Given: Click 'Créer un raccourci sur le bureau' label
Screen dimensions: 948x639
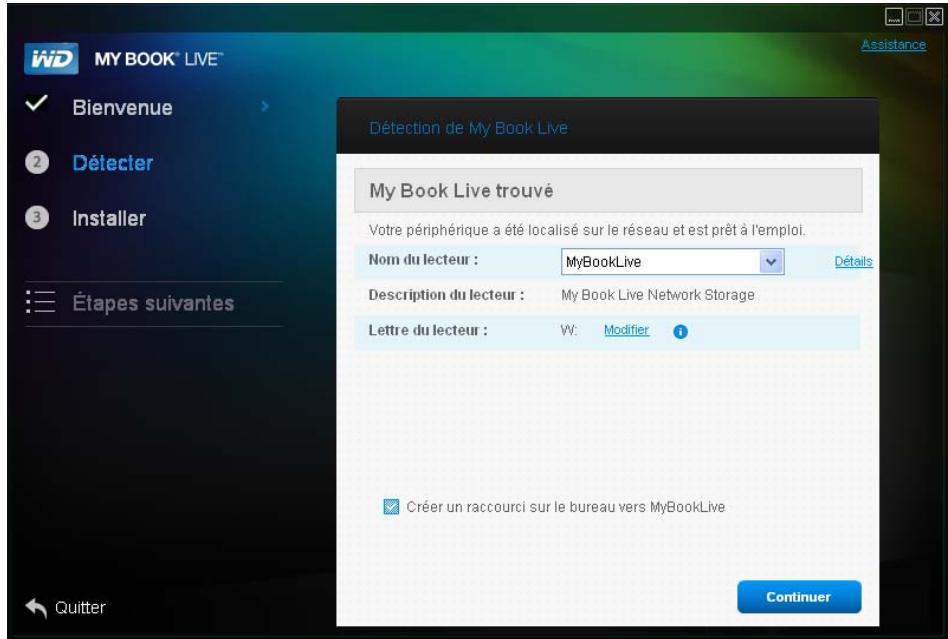Looking at the screenshot, I should click(x=565, y=507).
